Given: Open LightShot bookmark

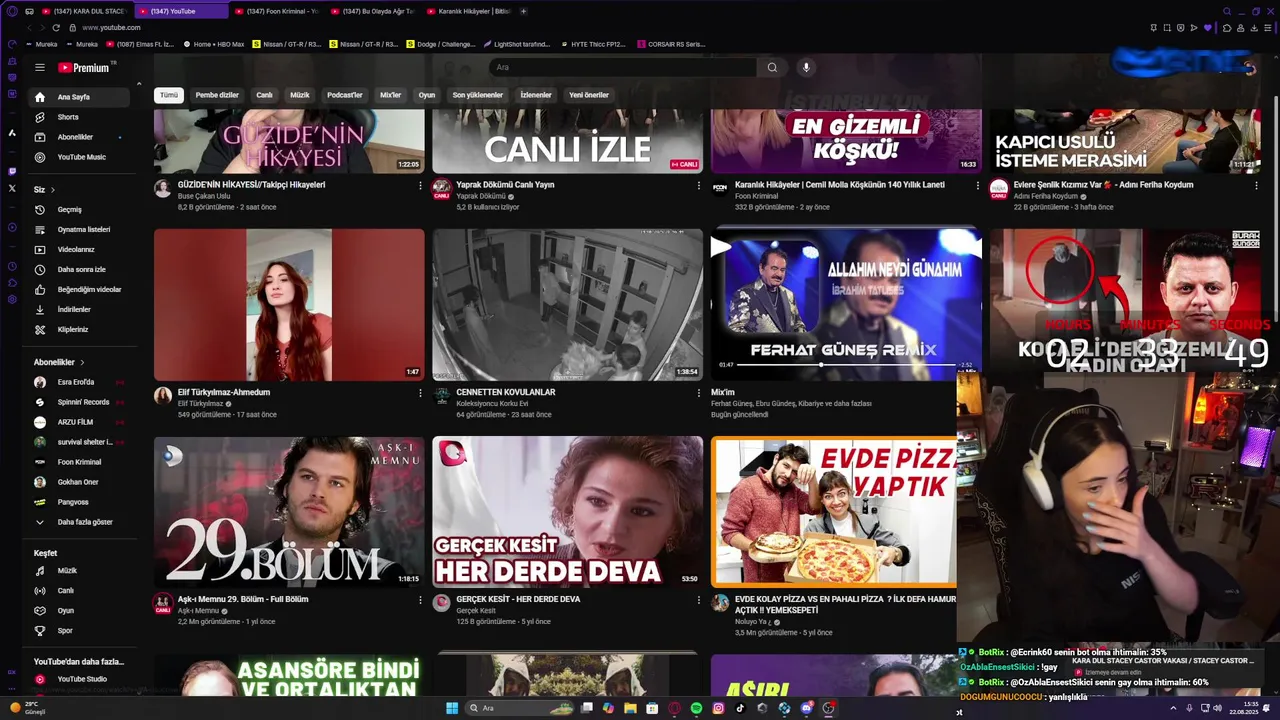Looking at the screenshot, I should (517, 44).
